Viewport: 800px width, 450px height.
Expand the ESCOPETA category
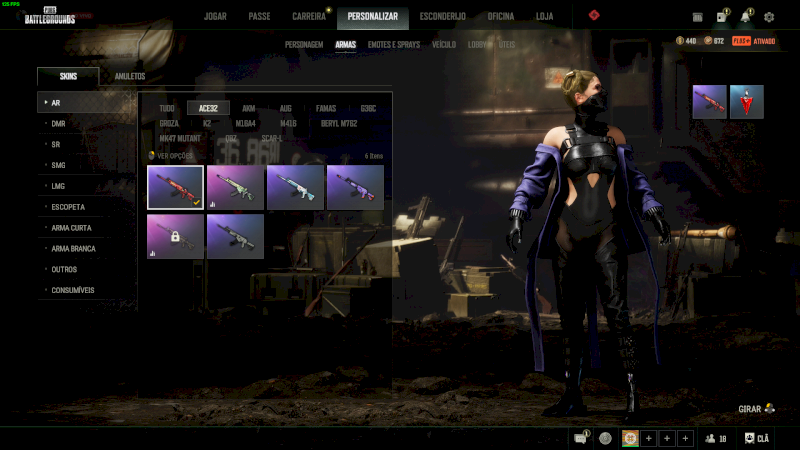click(x=87, y=207)
